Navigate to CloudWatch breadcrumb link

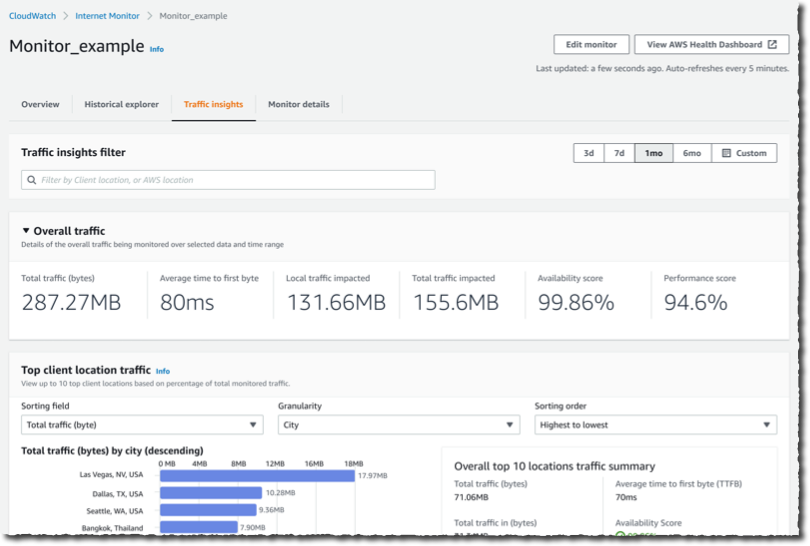(31, 16)
